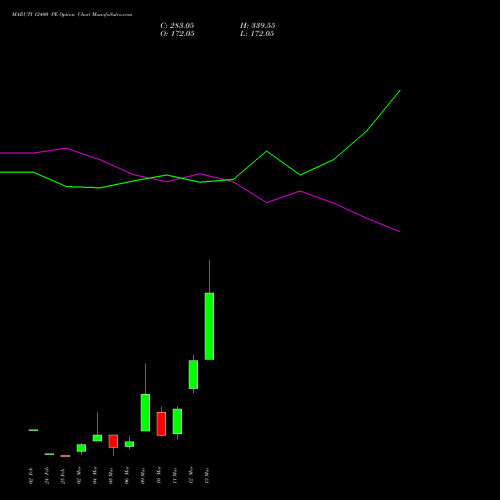Select the 06 Mar date label
500x500 pixels.
[127, 476]
